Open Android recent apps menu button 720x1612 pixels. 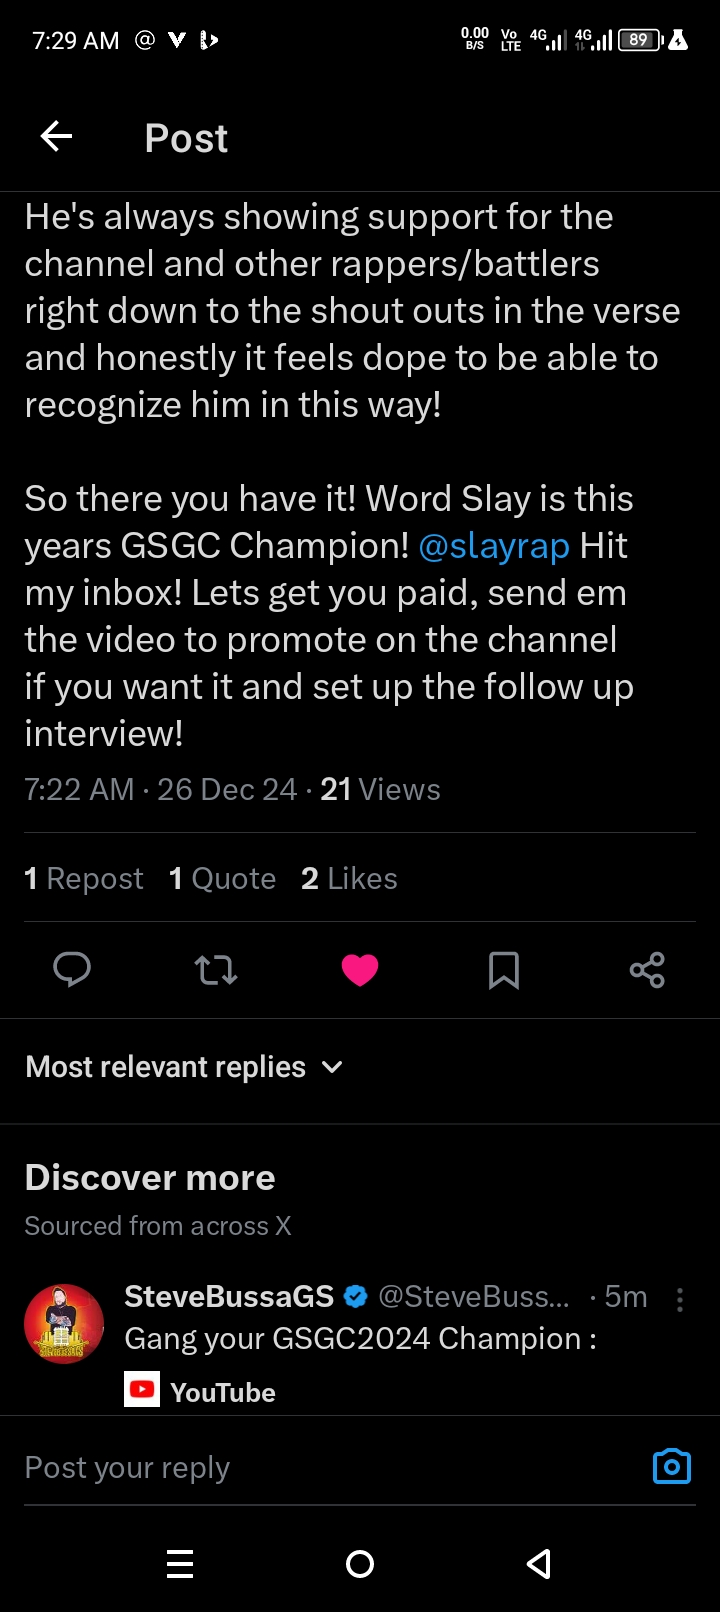click(x=180, y=1563)
